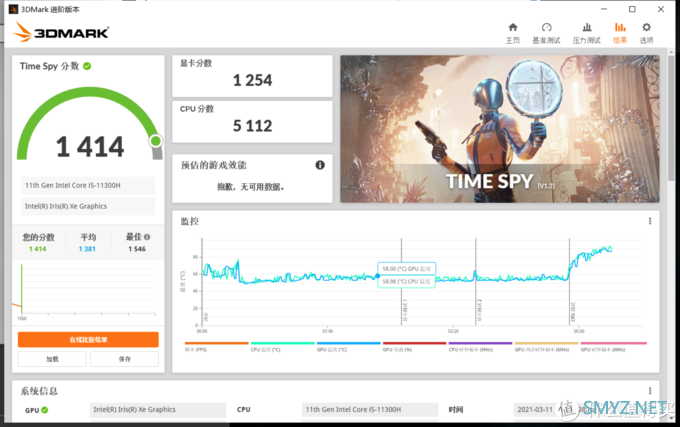The image size is (680, 427).
Task: Open the Options (选项) gear tab
Action: point(646,33)
